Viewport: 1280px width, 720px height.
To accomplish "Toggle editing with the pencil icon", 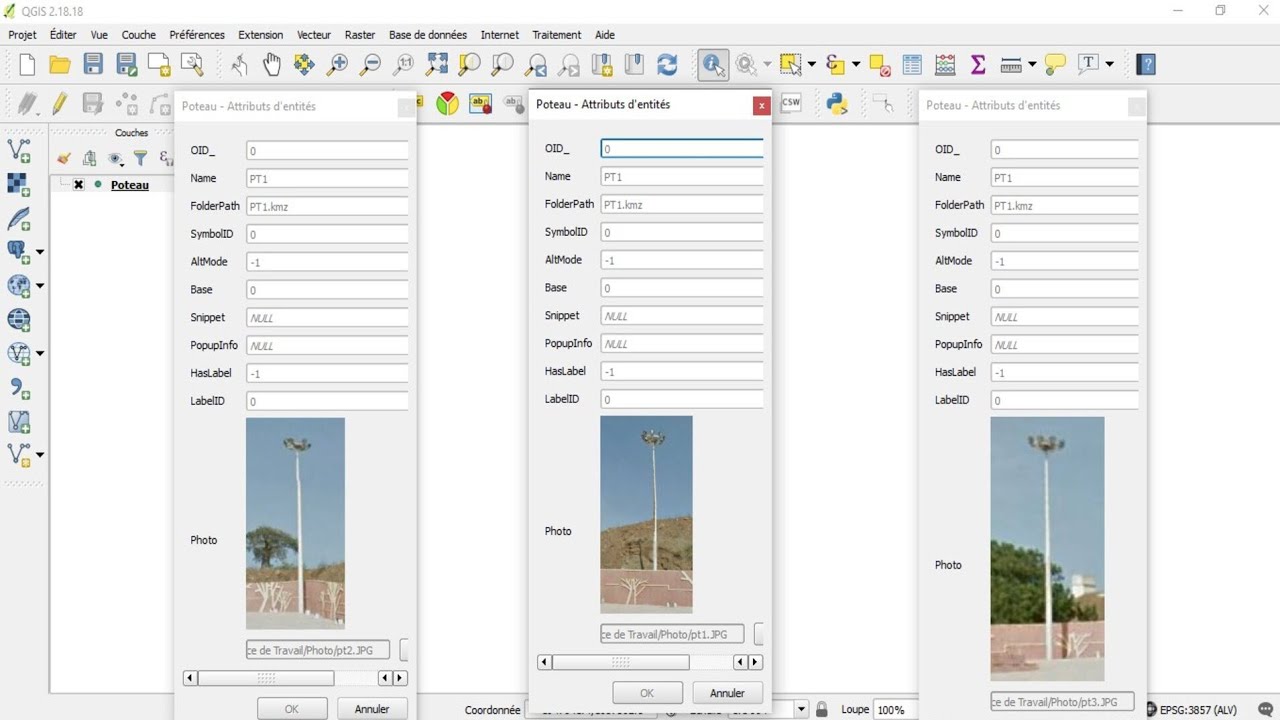I will [60, 103].
